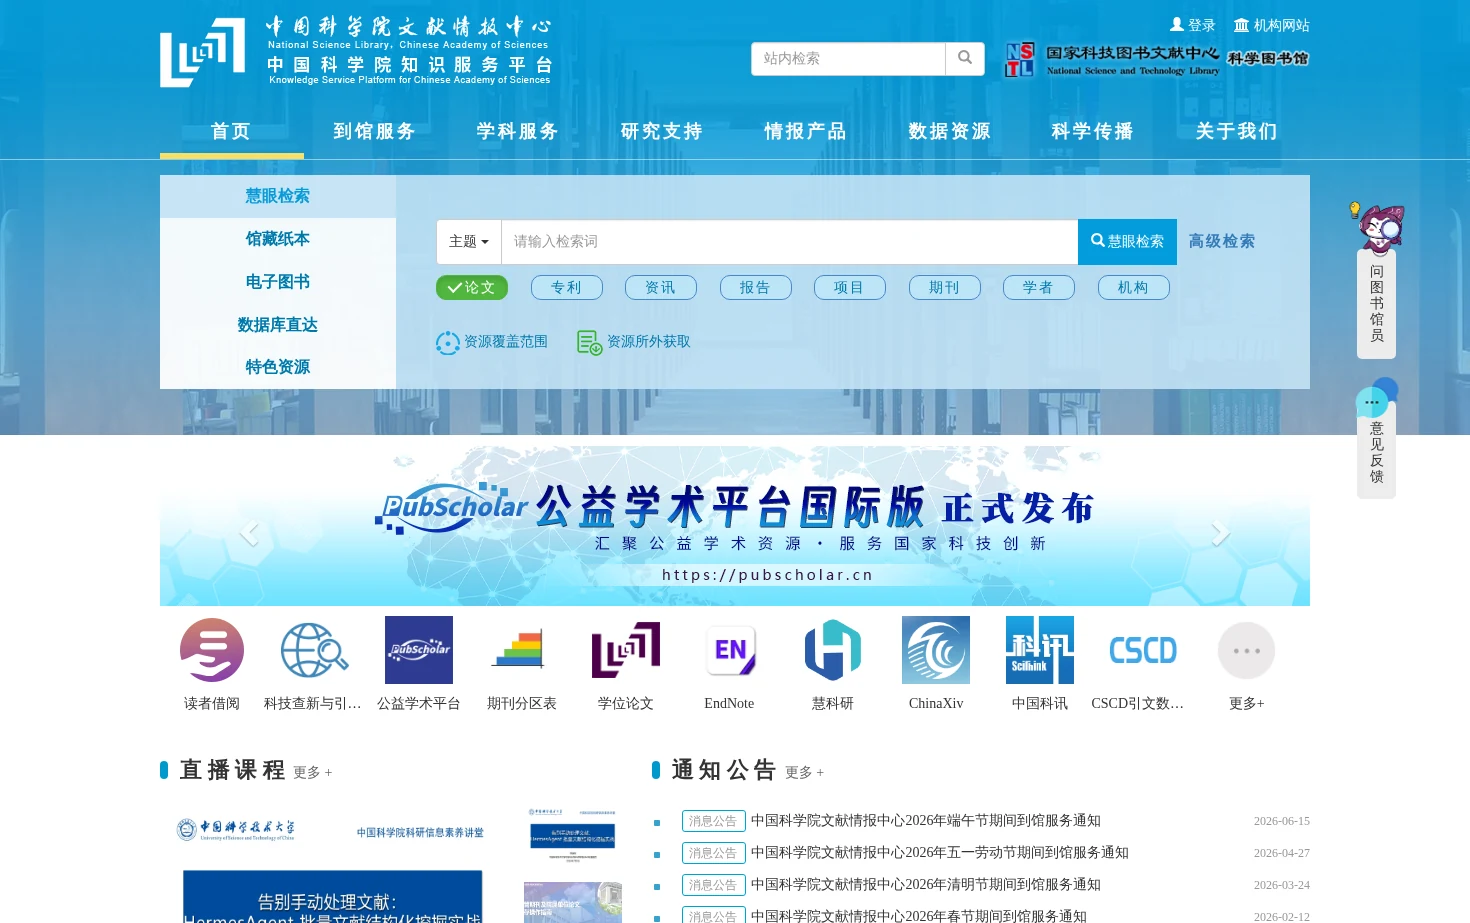Open the 慧科研 icon
This screenshot has width=1470, height=923.
(833, 650)
